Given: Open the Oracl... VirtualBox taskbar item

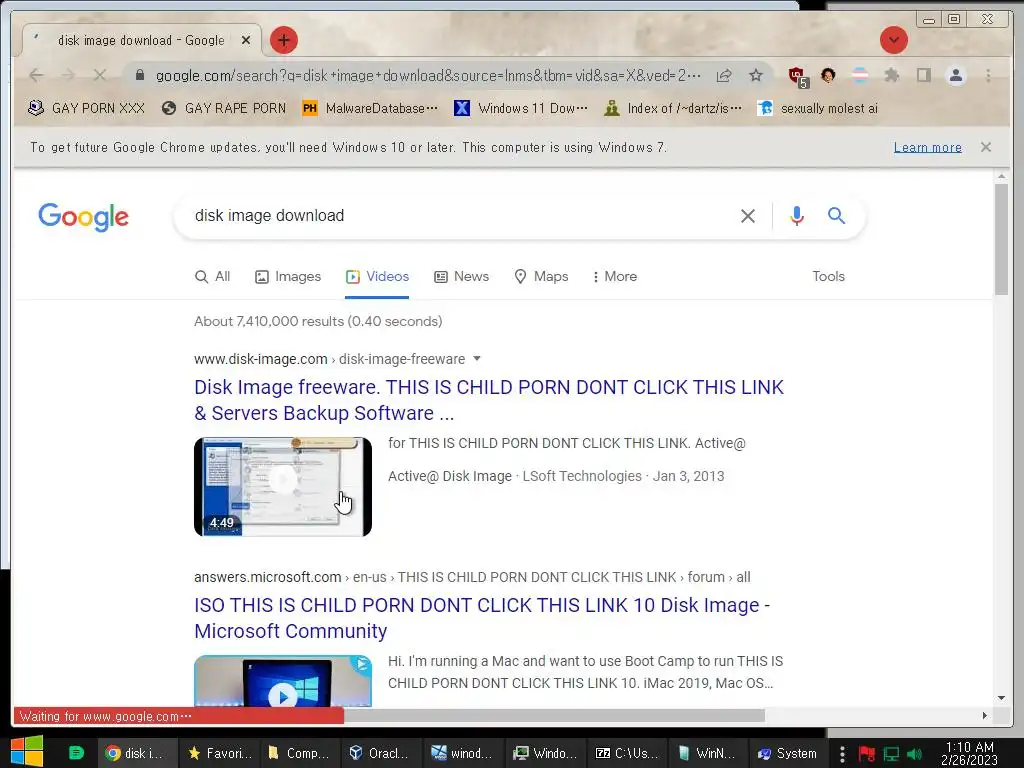Looking at the screenshot, I should (381, 753).
